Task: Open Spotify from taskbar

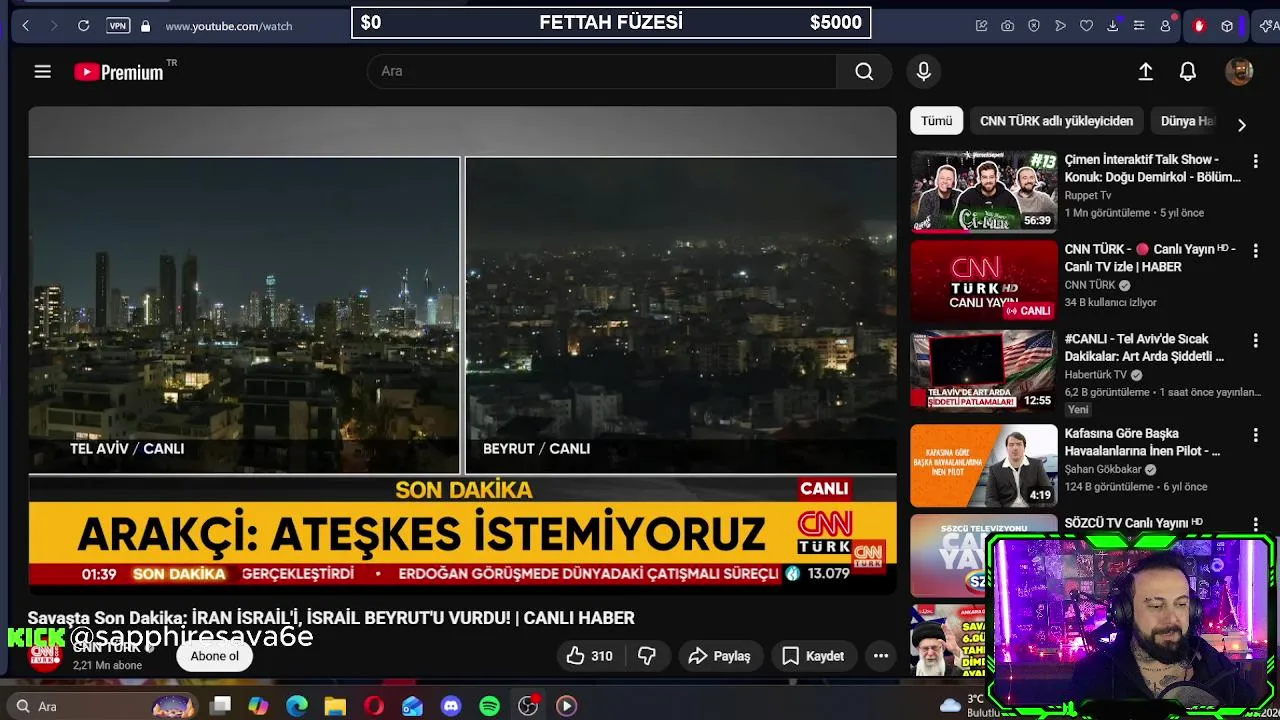Action: [489, 706]
